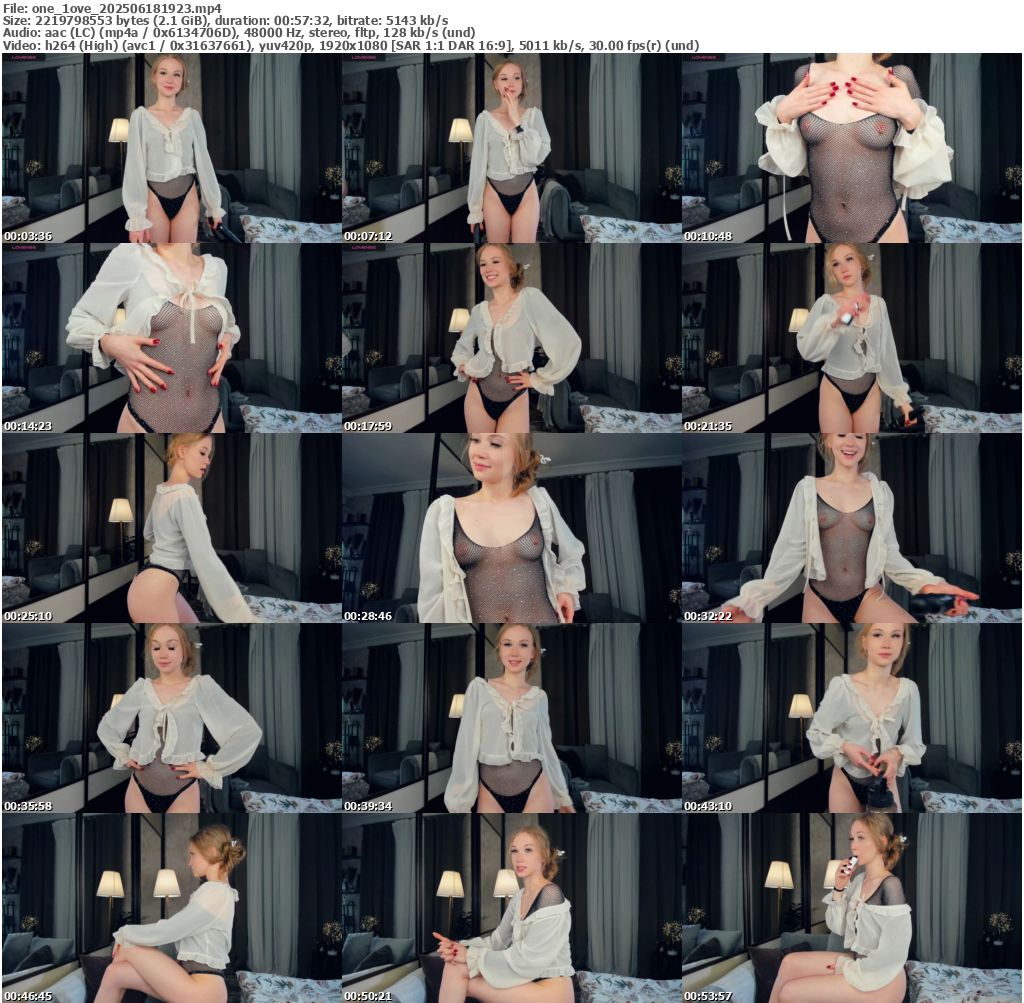Click the thumbnail at timestamp 00:03:36
This screenshot has height=1003, width=1024.
point(171,148)
